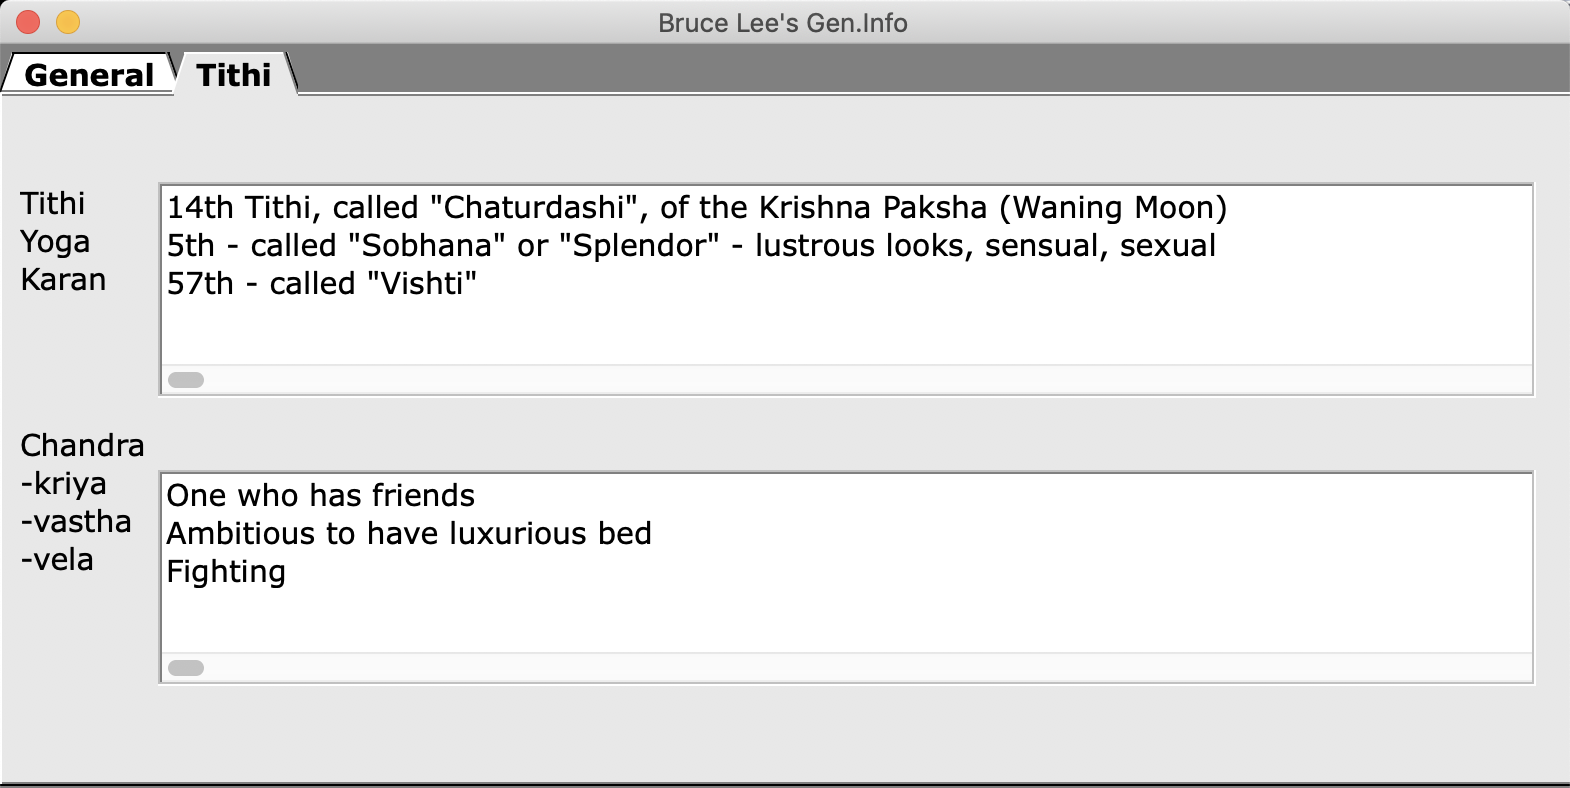Screen dimensions: 1570x788
Task: Select the Tithi tab
Action: (x=234, y=75)
